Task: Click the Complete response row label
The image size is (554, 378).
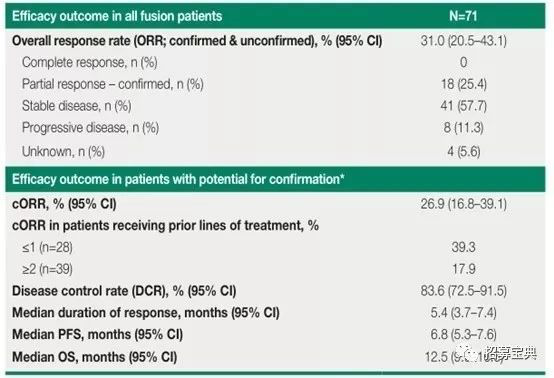Action: [89, 63]
